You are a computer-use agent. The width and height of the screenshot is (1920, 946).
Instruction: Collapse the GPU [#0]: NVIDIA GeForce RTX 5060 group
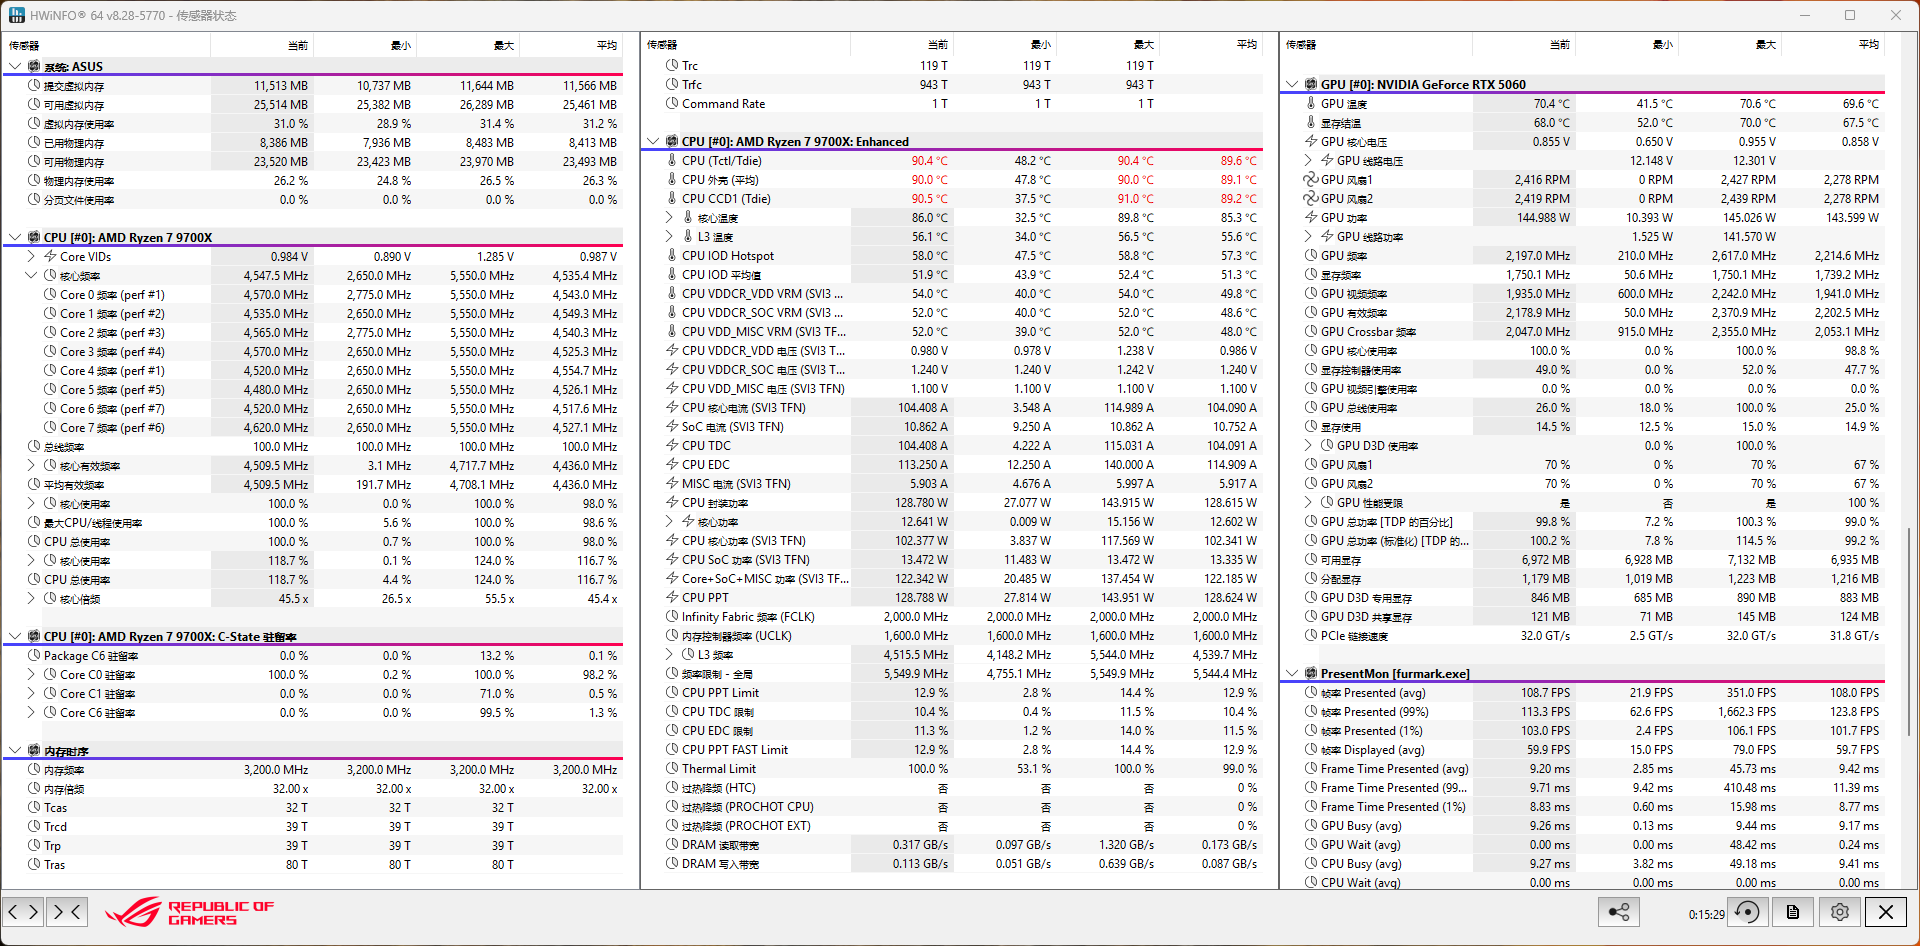pyautogui.click(x=1292, y=85)
